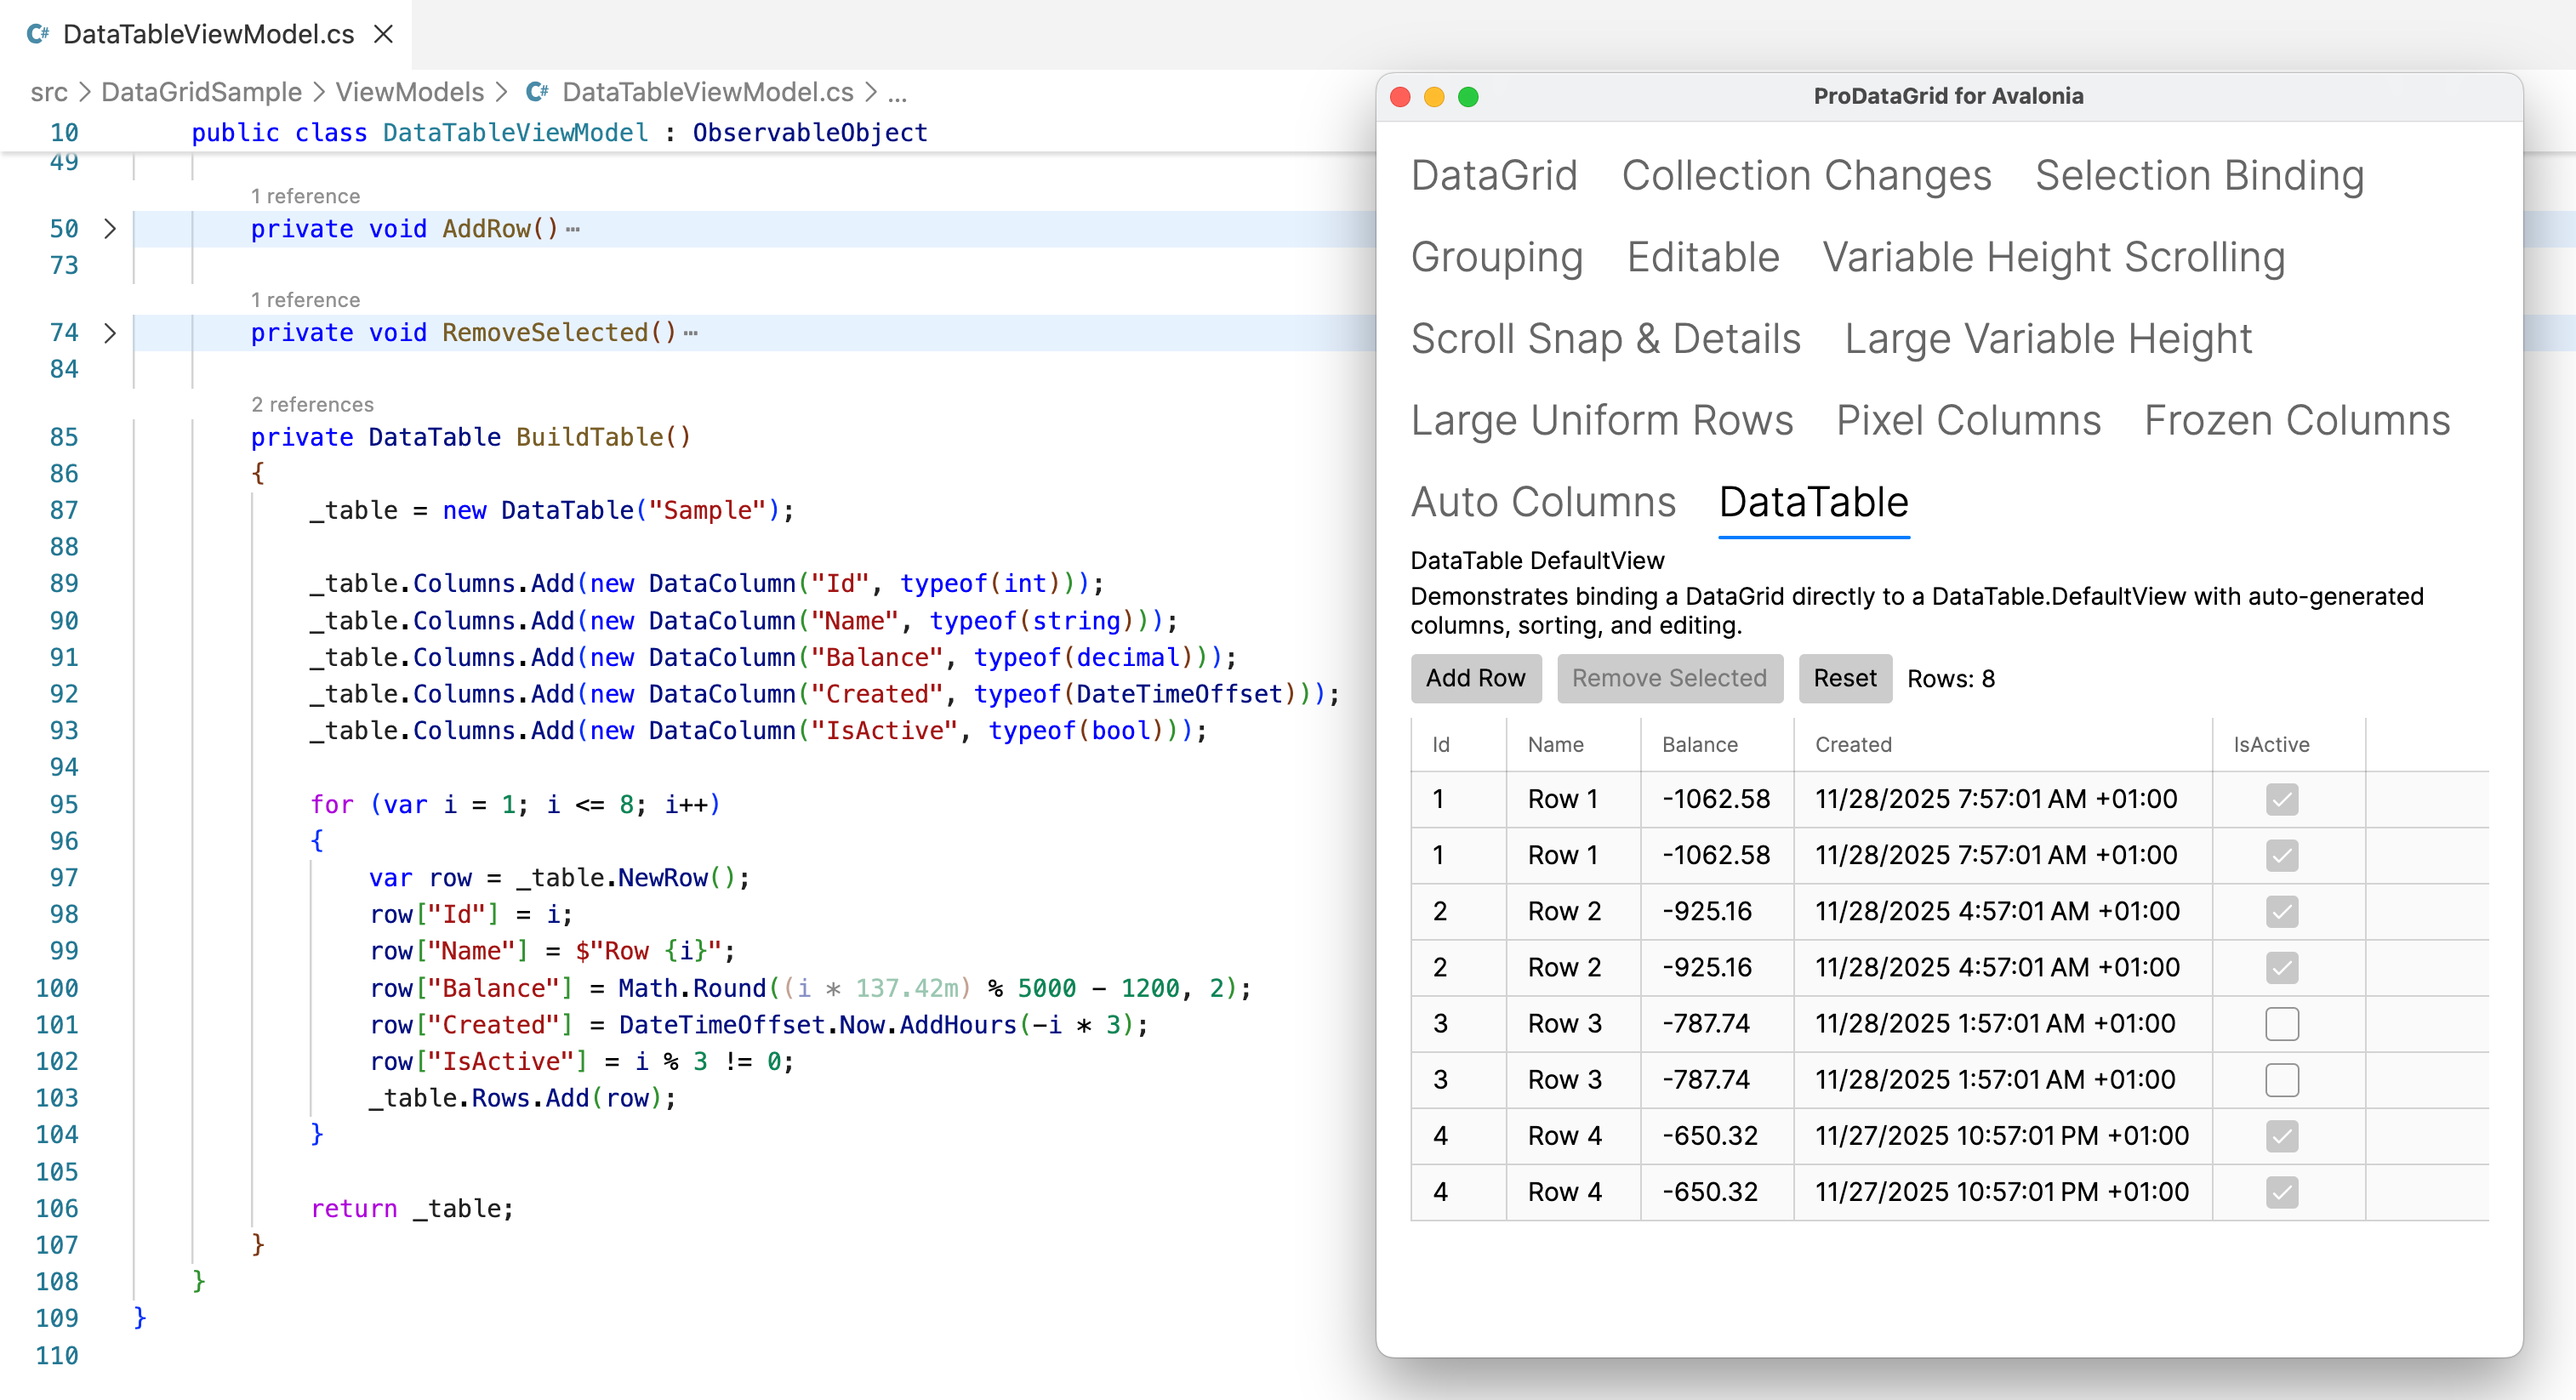Toggle IsActive checkbox in first Row 1

click(x=2281, y=799)
